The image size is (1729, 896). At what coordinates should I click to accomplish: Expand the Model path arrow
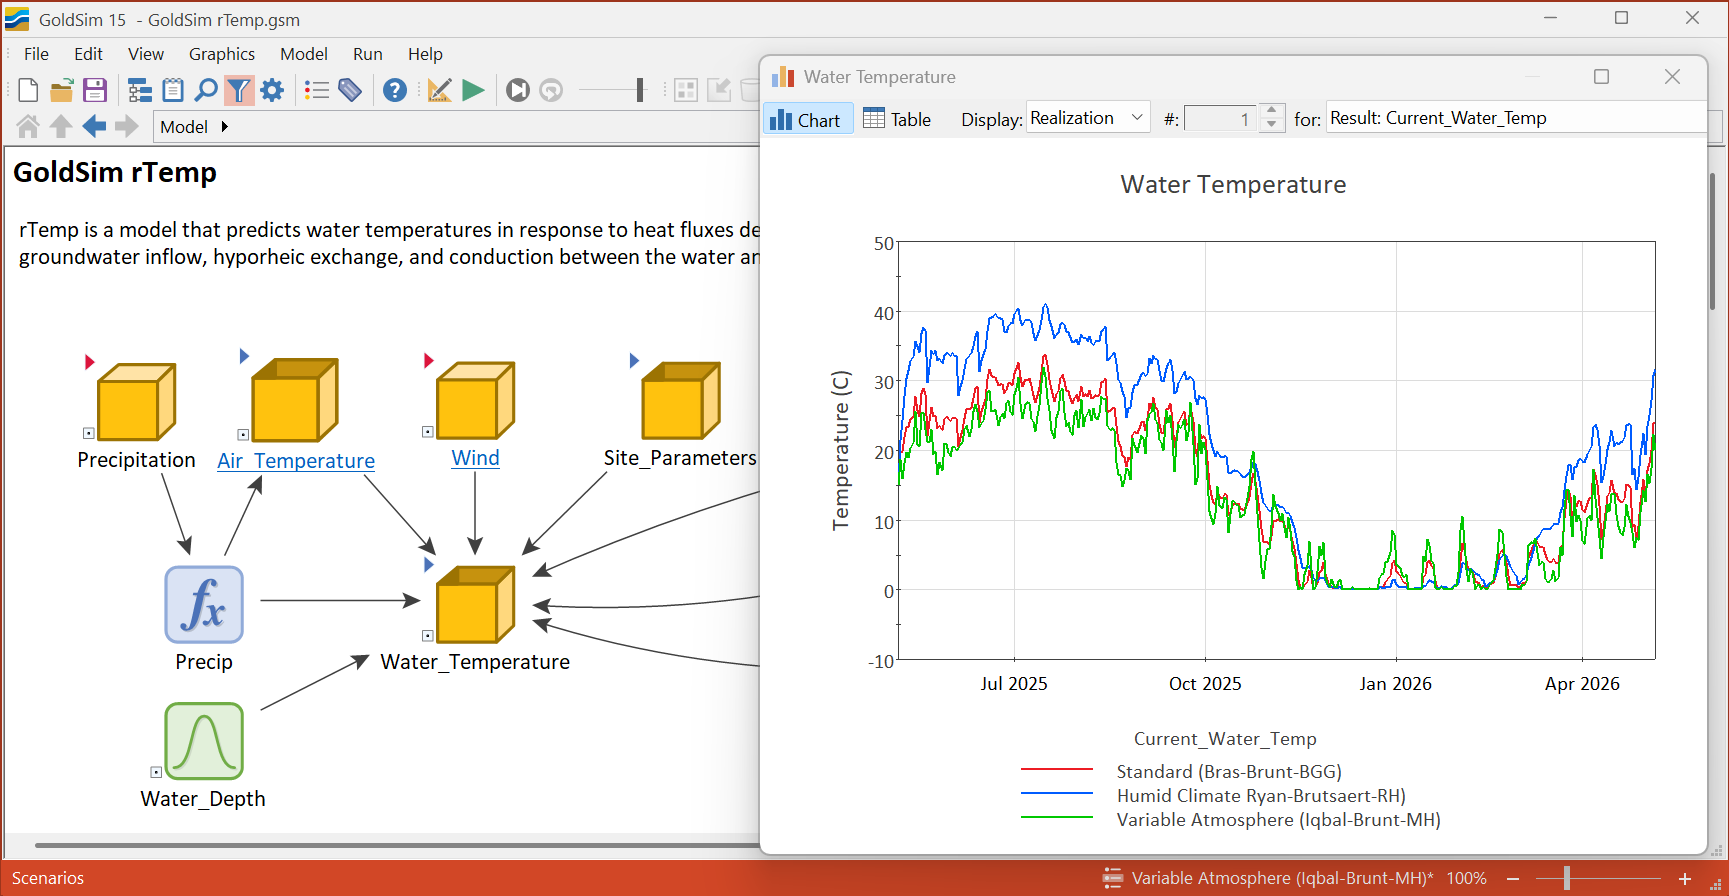pyautogui.click(x=225, y=127)
